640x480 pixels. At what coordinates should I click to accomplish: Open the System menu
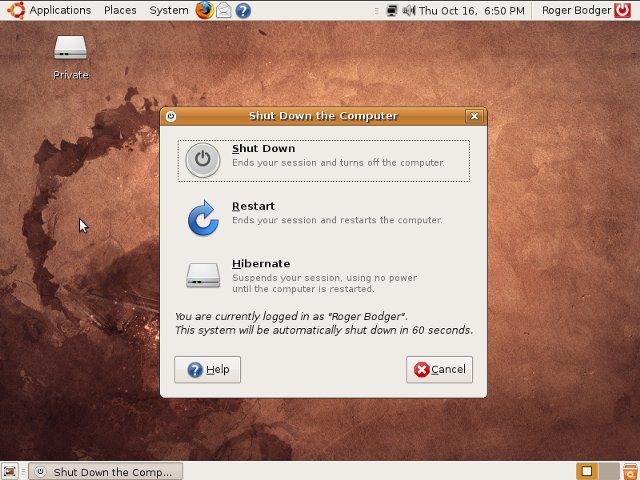click(x=169, y=11)
